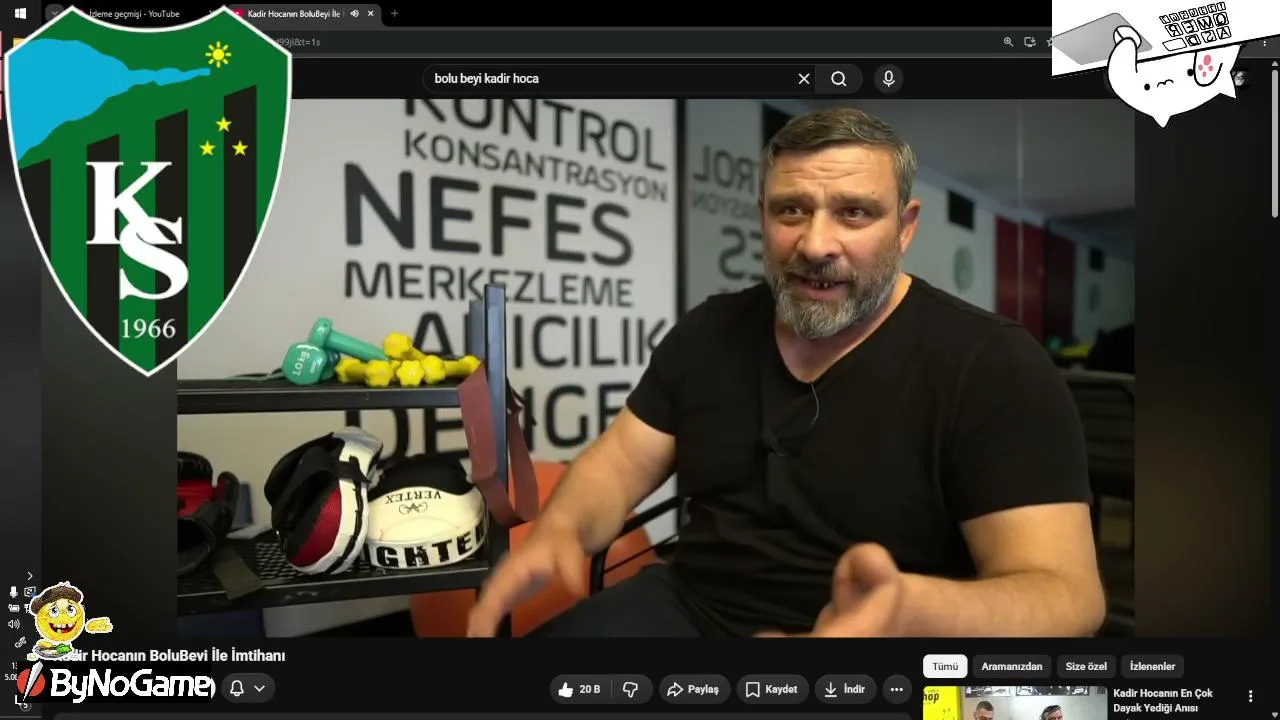The height and width of the screenshot is (720, 1280).
Task: Open the browser zoom magnifier icon
Action: (x=1008, y=42)
